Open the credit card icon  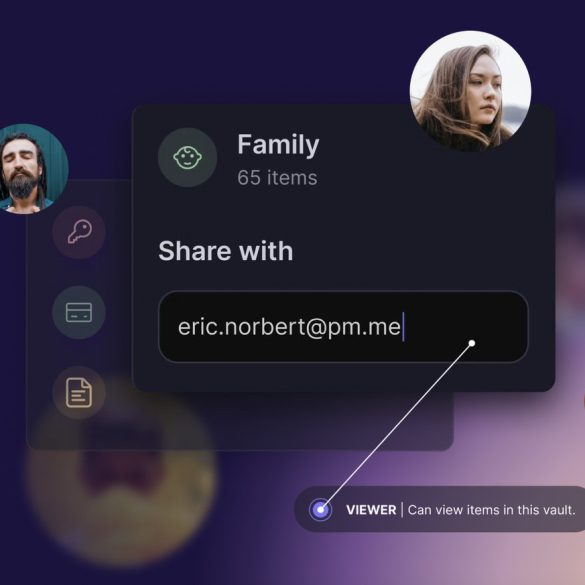coord(79,312)
